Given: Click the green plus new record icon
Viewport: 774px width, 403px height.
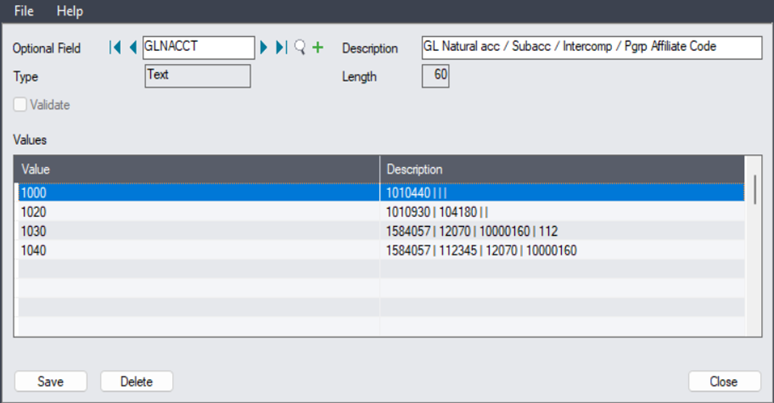Looking at the screenshot, I should [x=318, y=48].
